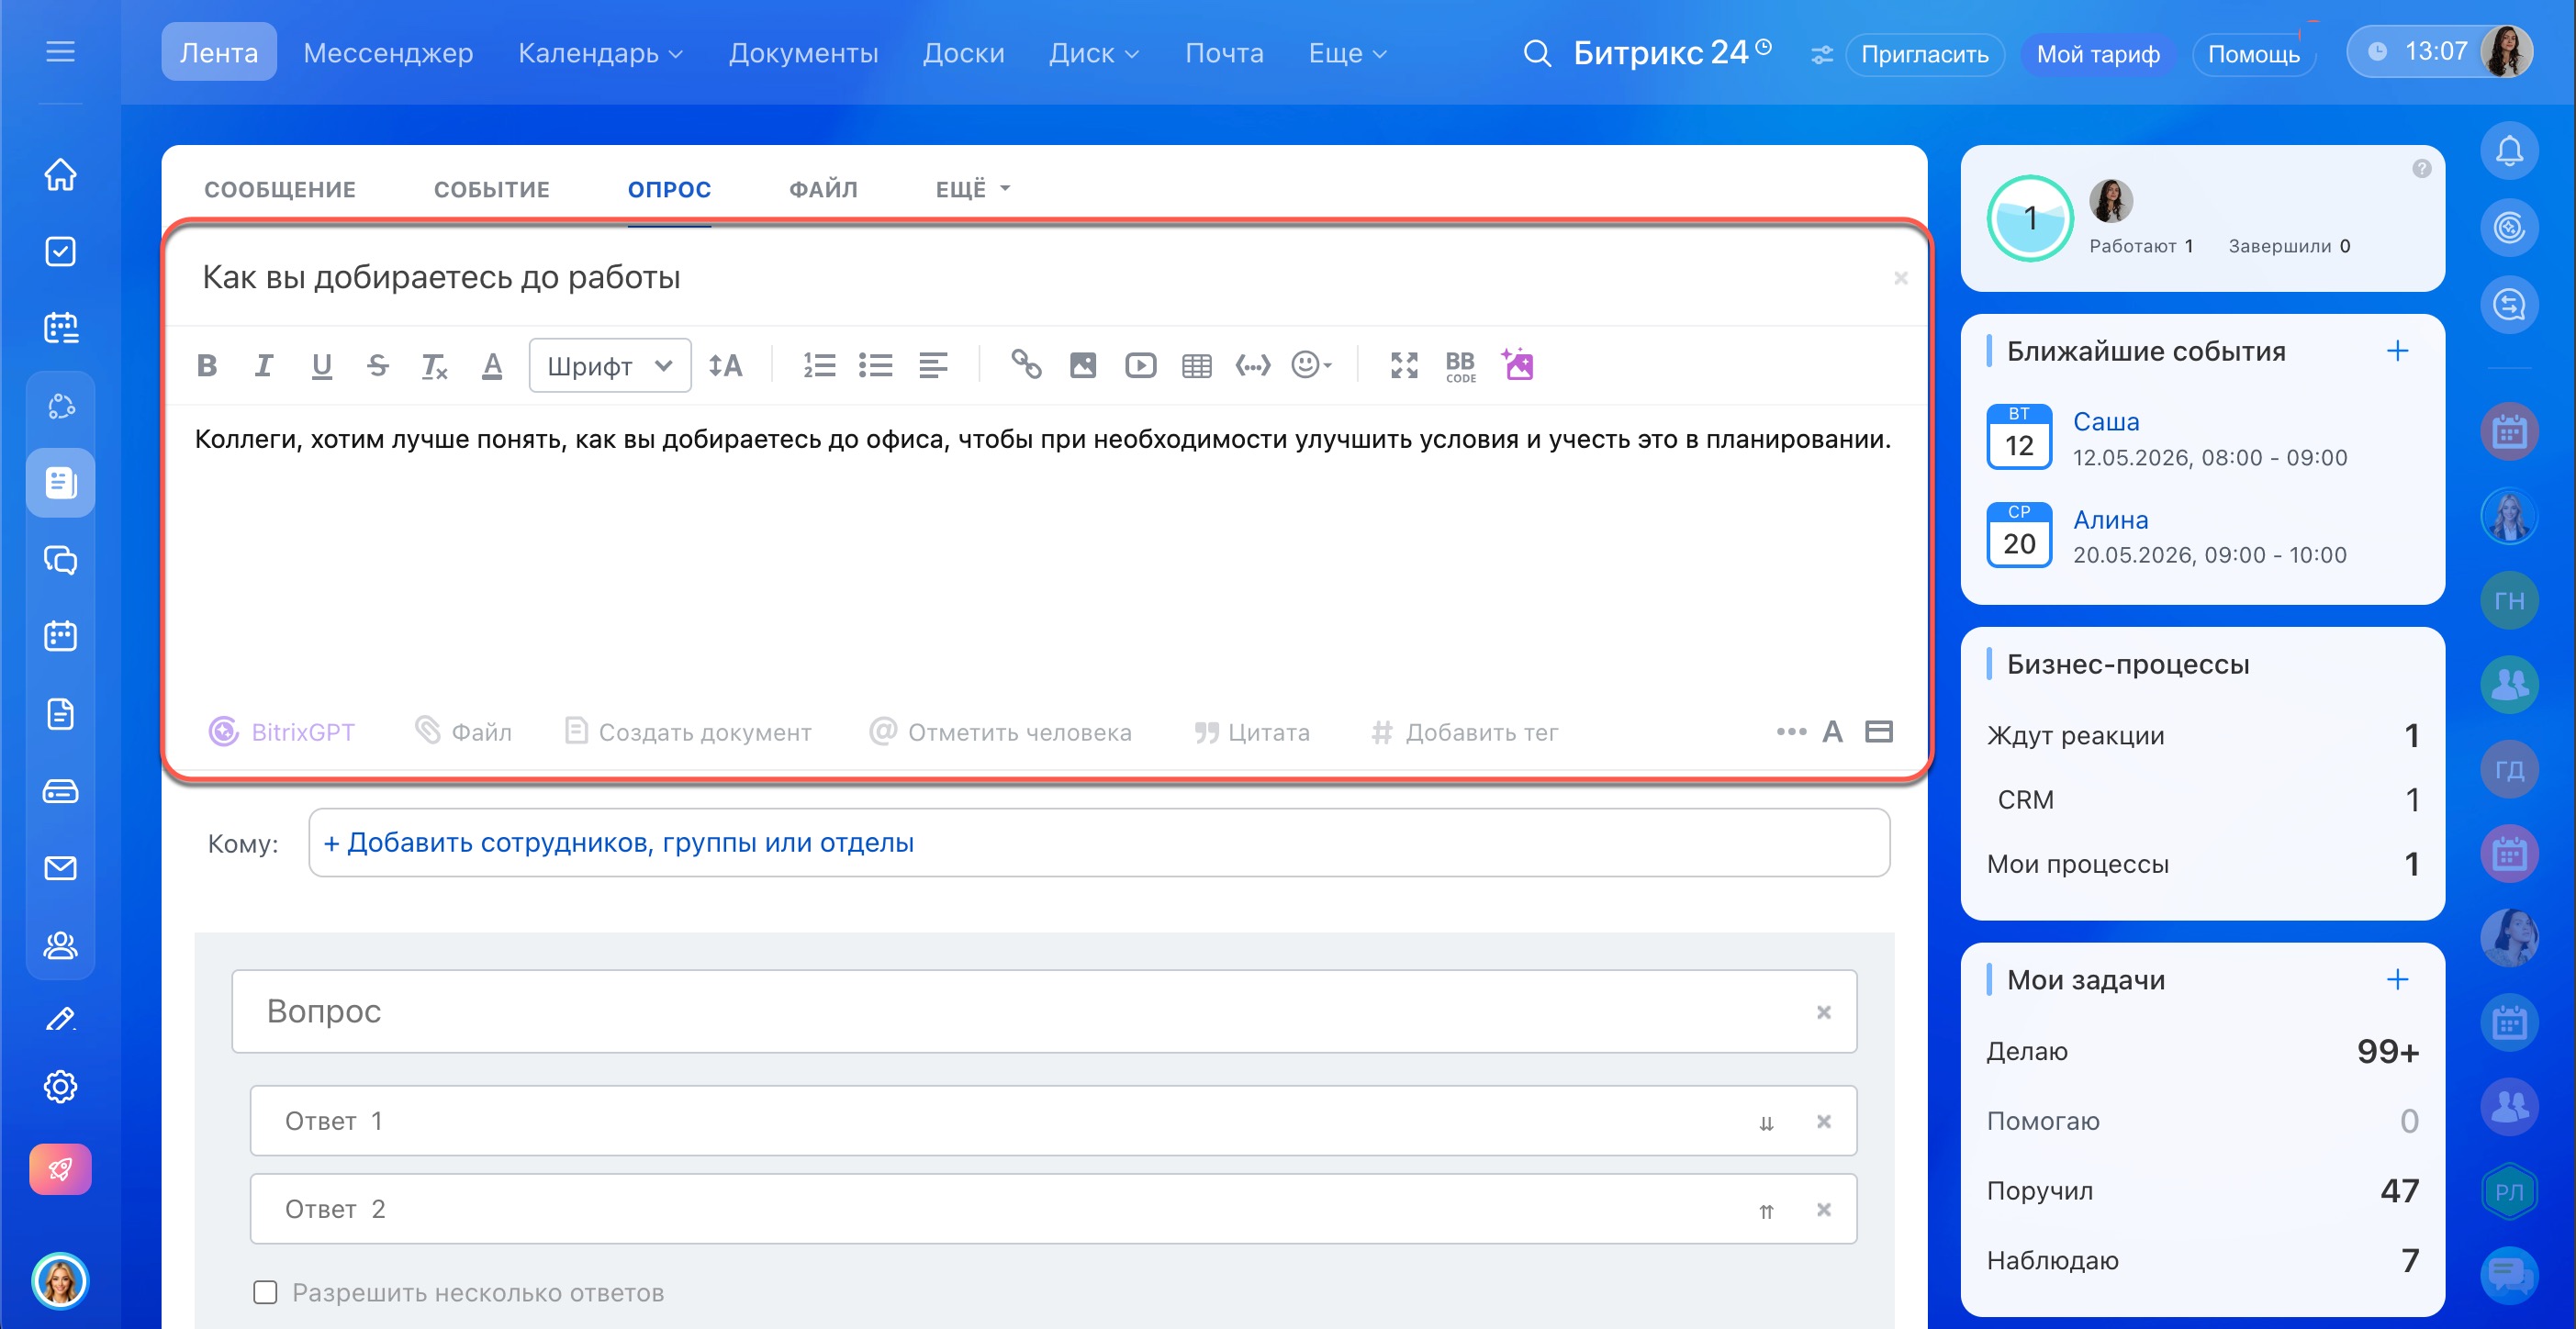
Task: Click the Пригласить button
Action: click(1923, 54)
